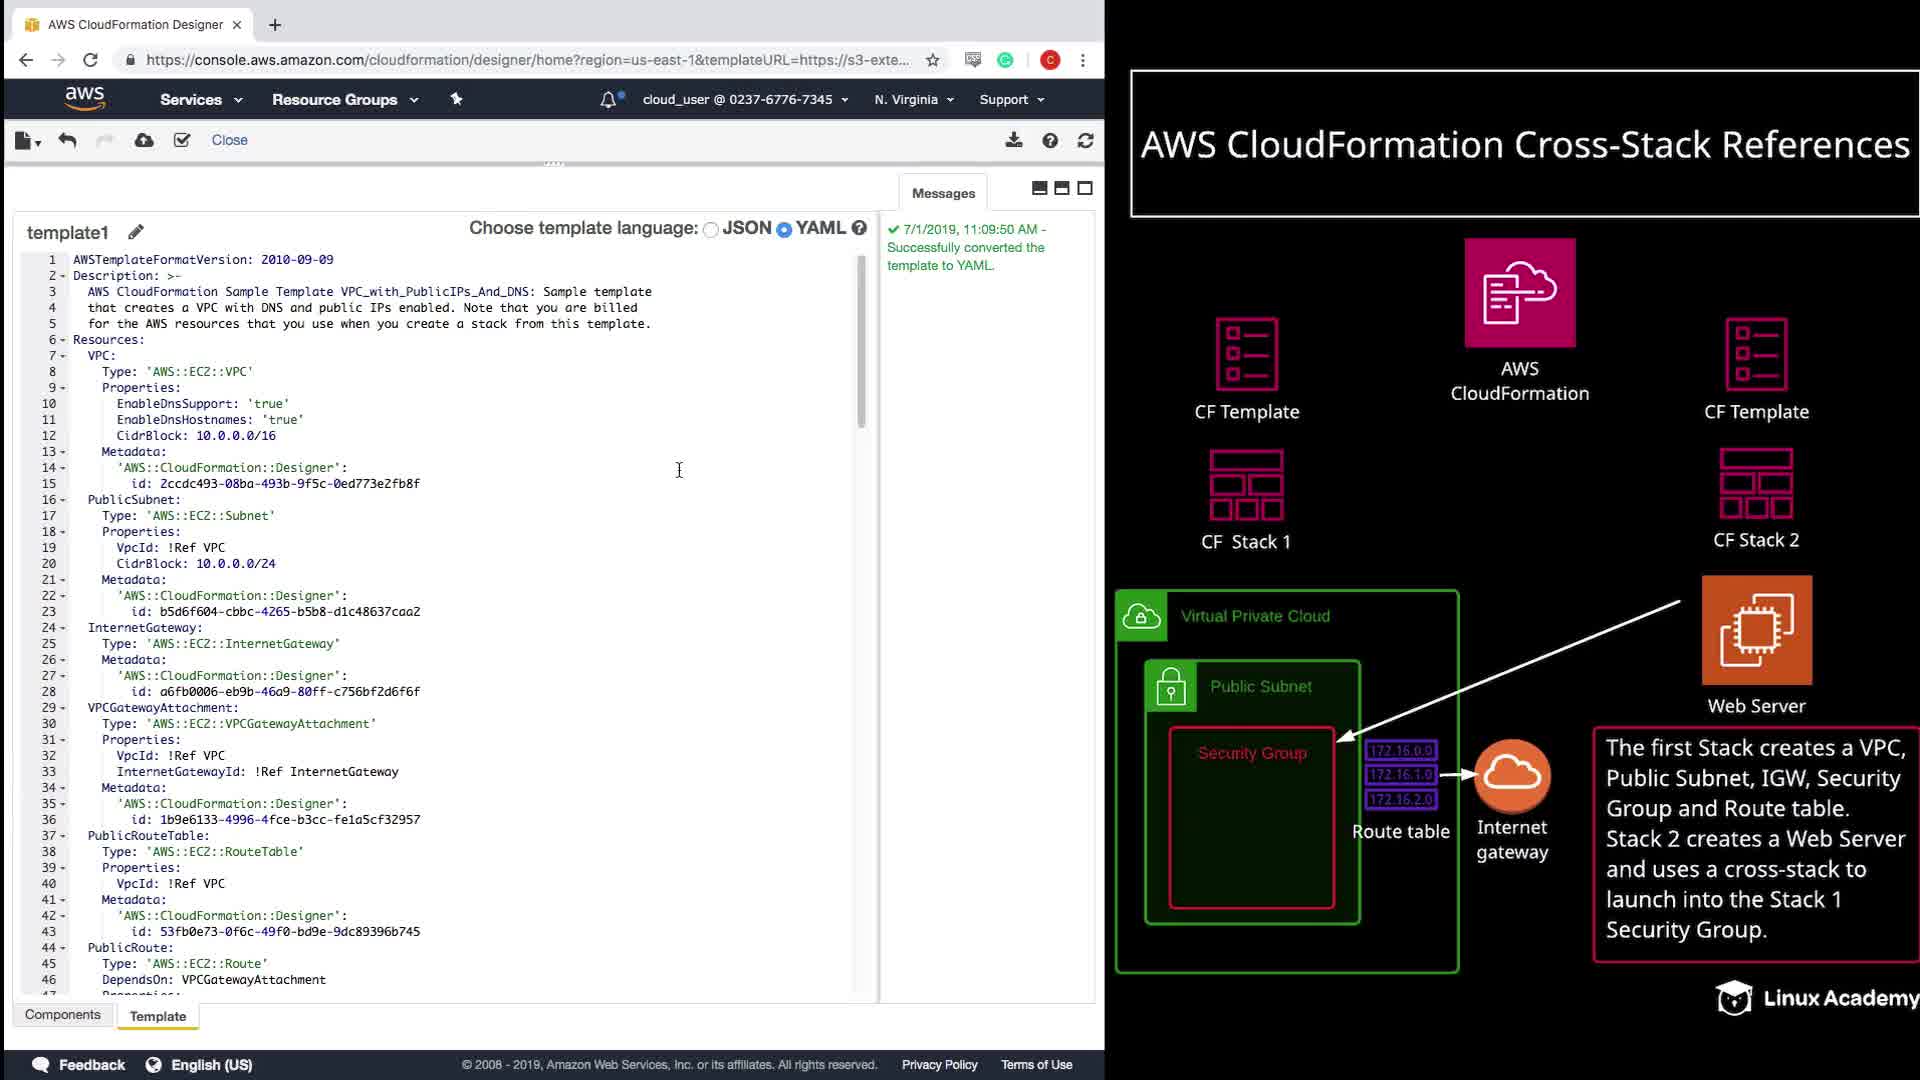The image size is (1920, 1080).
Task: Click the undo arrow icon
Action: 67,141
